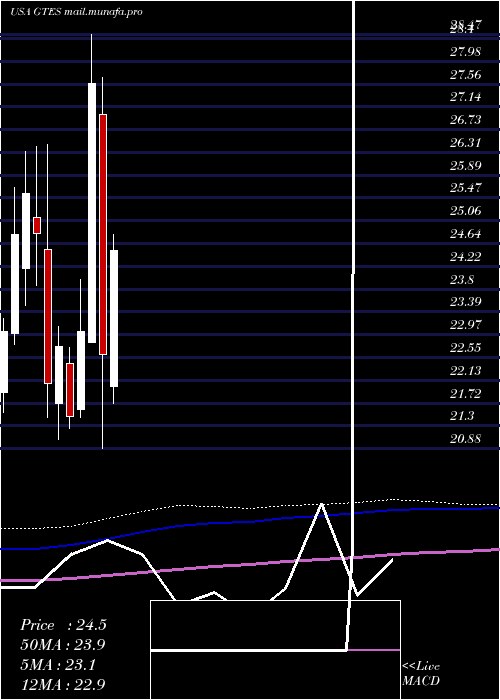Click the 26.73 price axis label
Image resolution: width=500 pixels, height=700 pixels.
[x=465, y=120]
